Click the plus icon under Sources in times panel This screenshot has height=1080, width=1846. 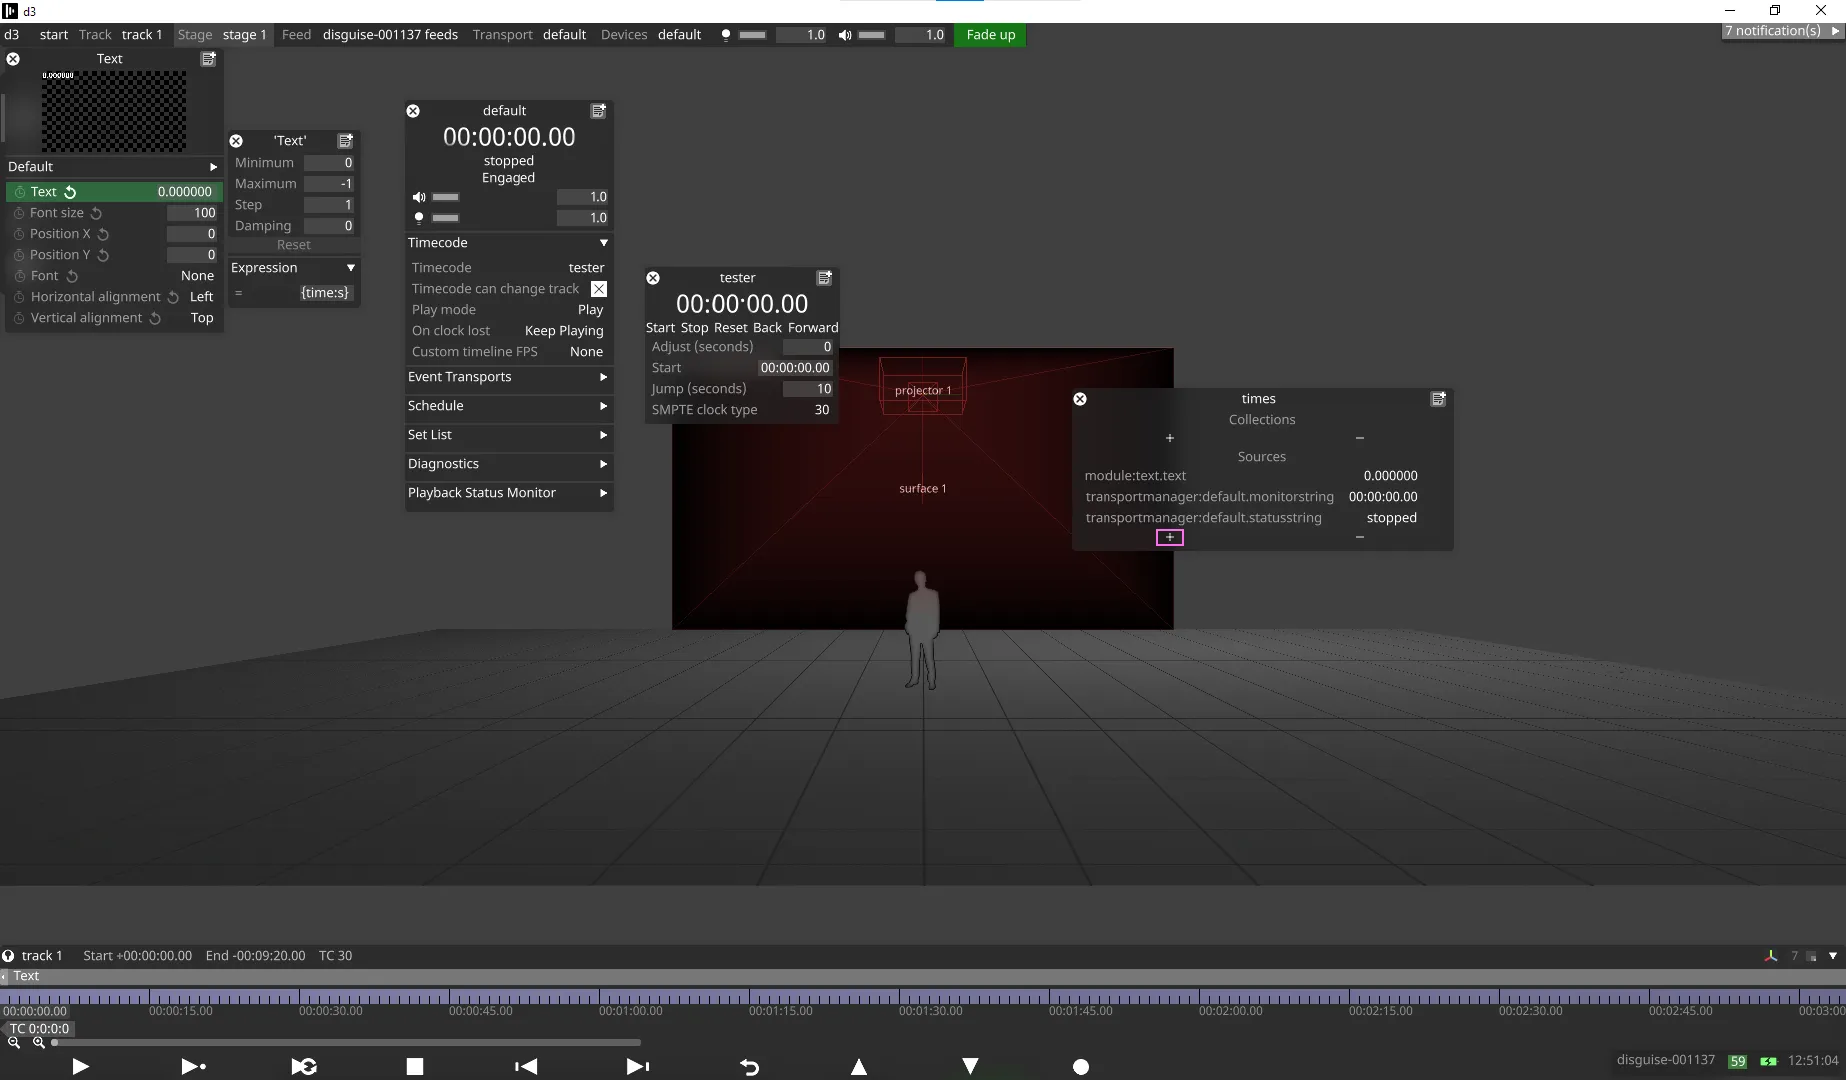(x=1168, y=537)
